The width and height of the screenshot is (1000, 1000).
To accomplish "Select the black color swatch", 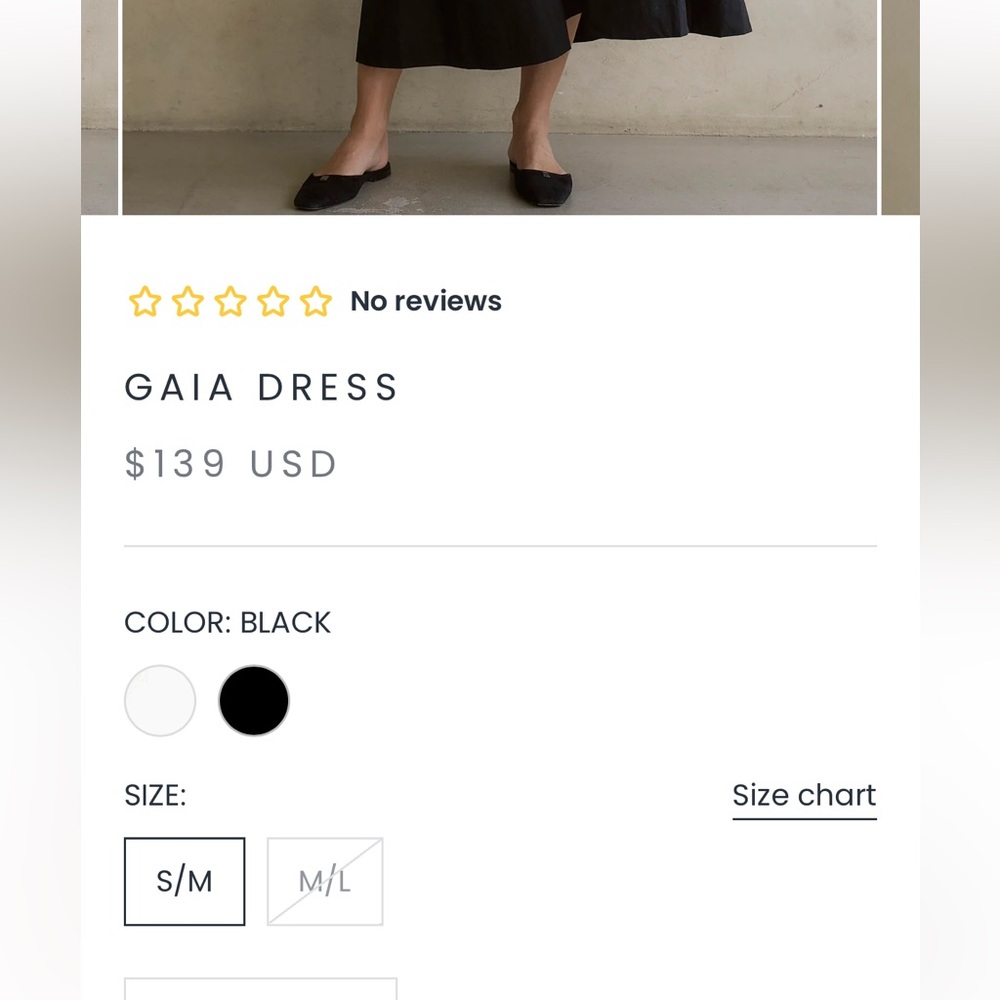I will 253,700.
